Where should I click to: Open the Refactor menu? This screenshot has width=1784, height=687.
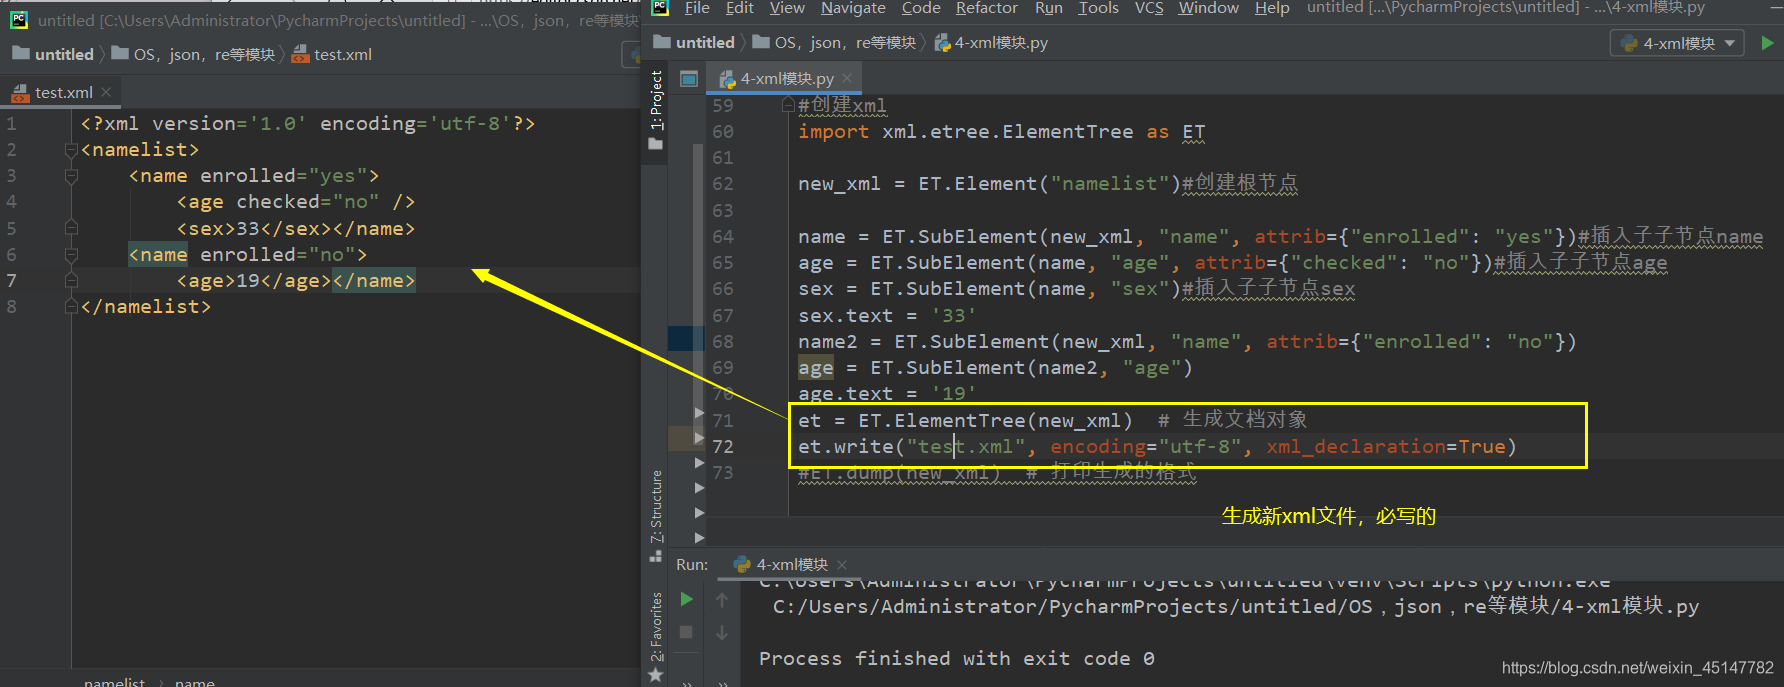click(x=987, y=8)
